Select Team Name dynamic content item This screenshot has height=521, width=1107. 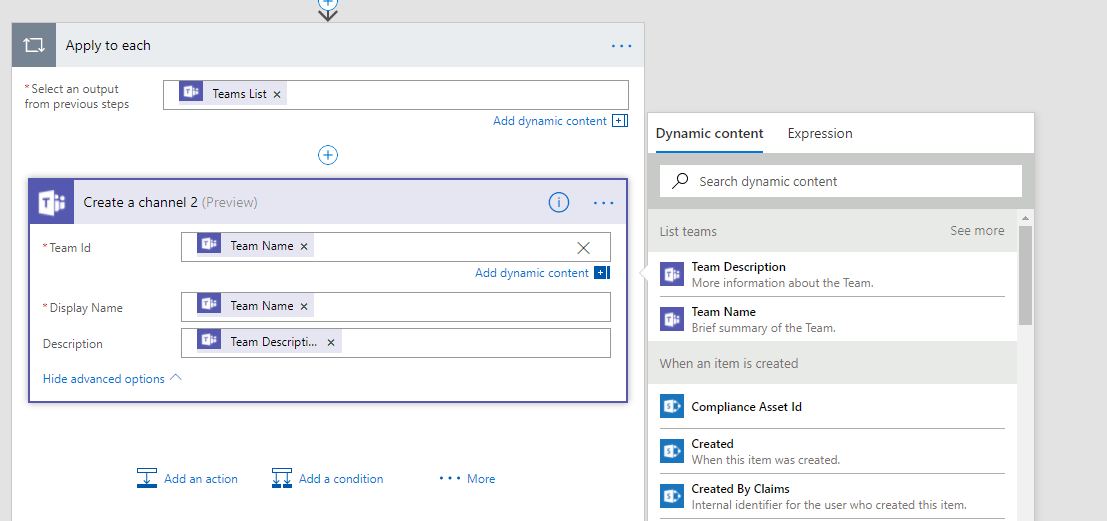833,319
